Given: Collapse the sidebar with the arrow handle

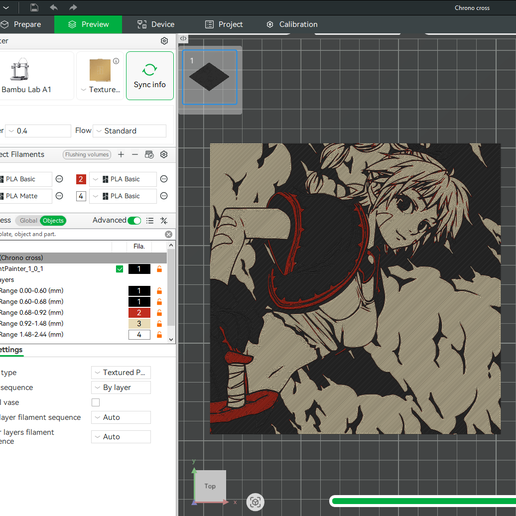Looking at the screenshot, I should click(183, 38).
